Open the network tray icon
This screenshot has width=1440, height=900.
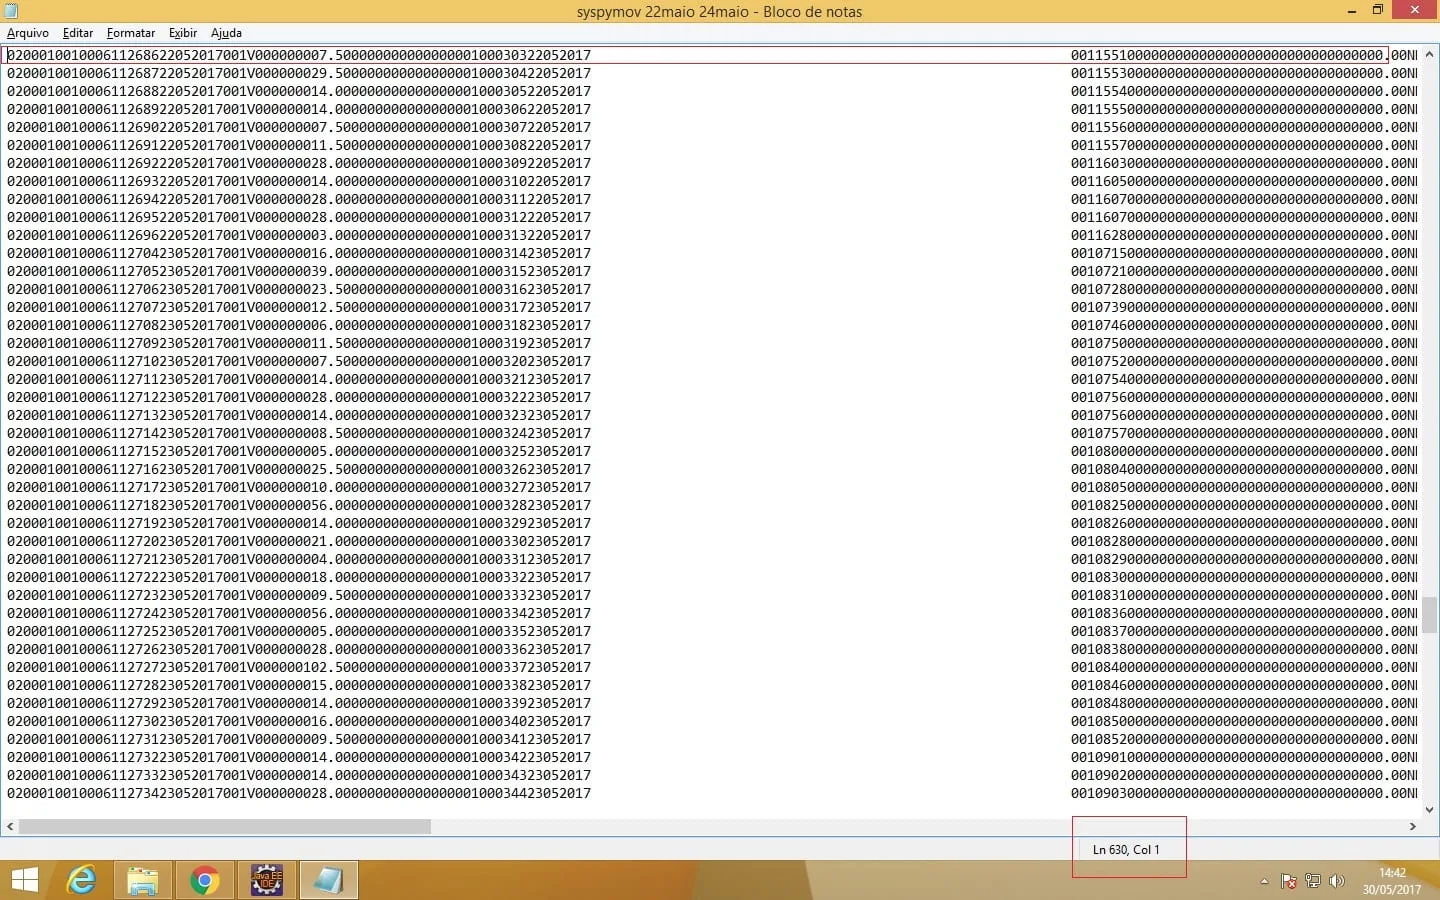click(x=1313, y=881)
